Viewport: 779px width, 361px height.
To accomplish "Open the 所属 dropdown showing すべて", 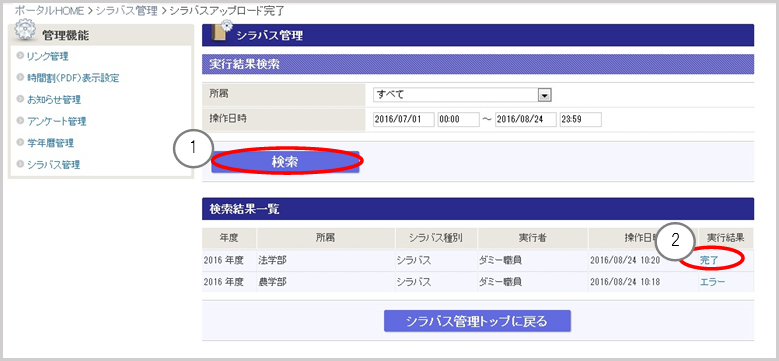I will pos(463,95).
